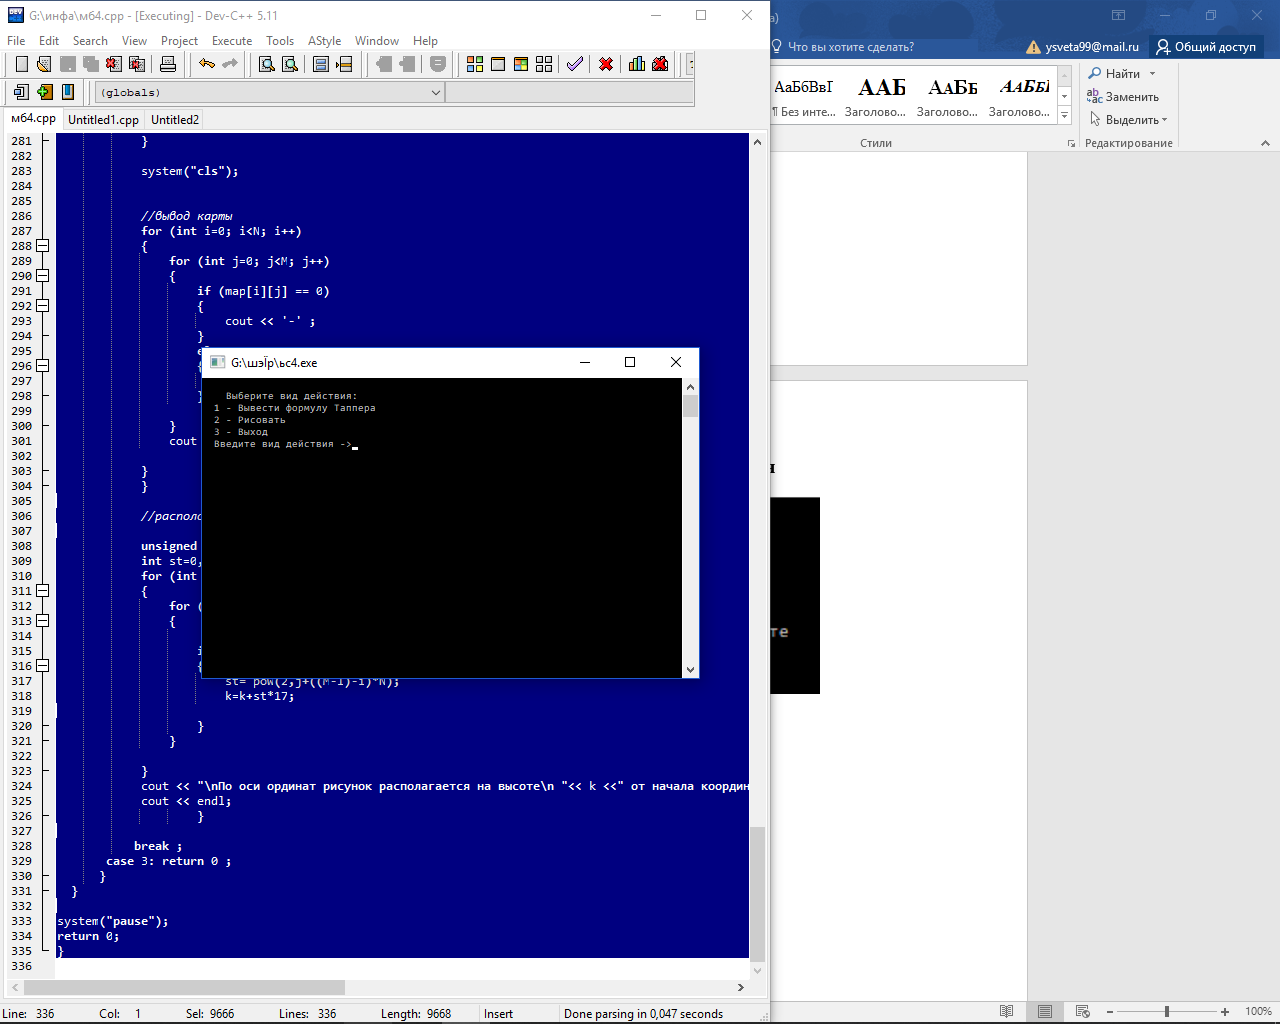Toggle the fold marker at line 311
The height and width of the screenshot is (1024, 1280).
(43, 591)
